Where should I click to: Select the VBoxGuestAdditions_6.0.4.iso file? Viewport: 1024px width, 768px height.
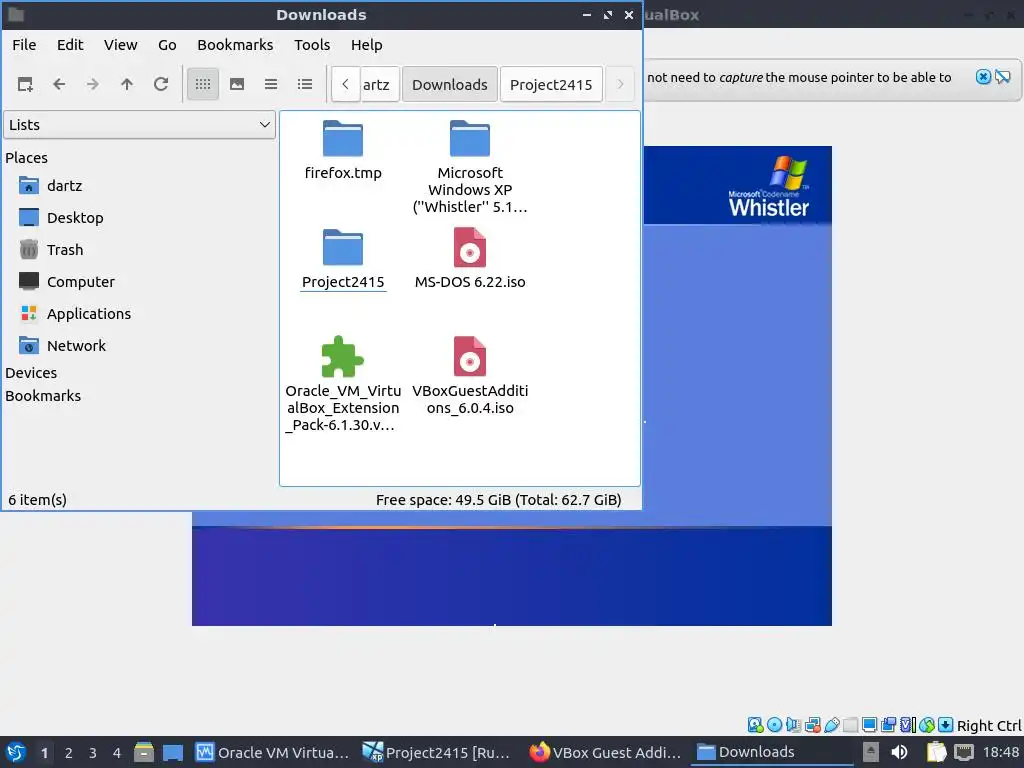click(x=470, y=376)
